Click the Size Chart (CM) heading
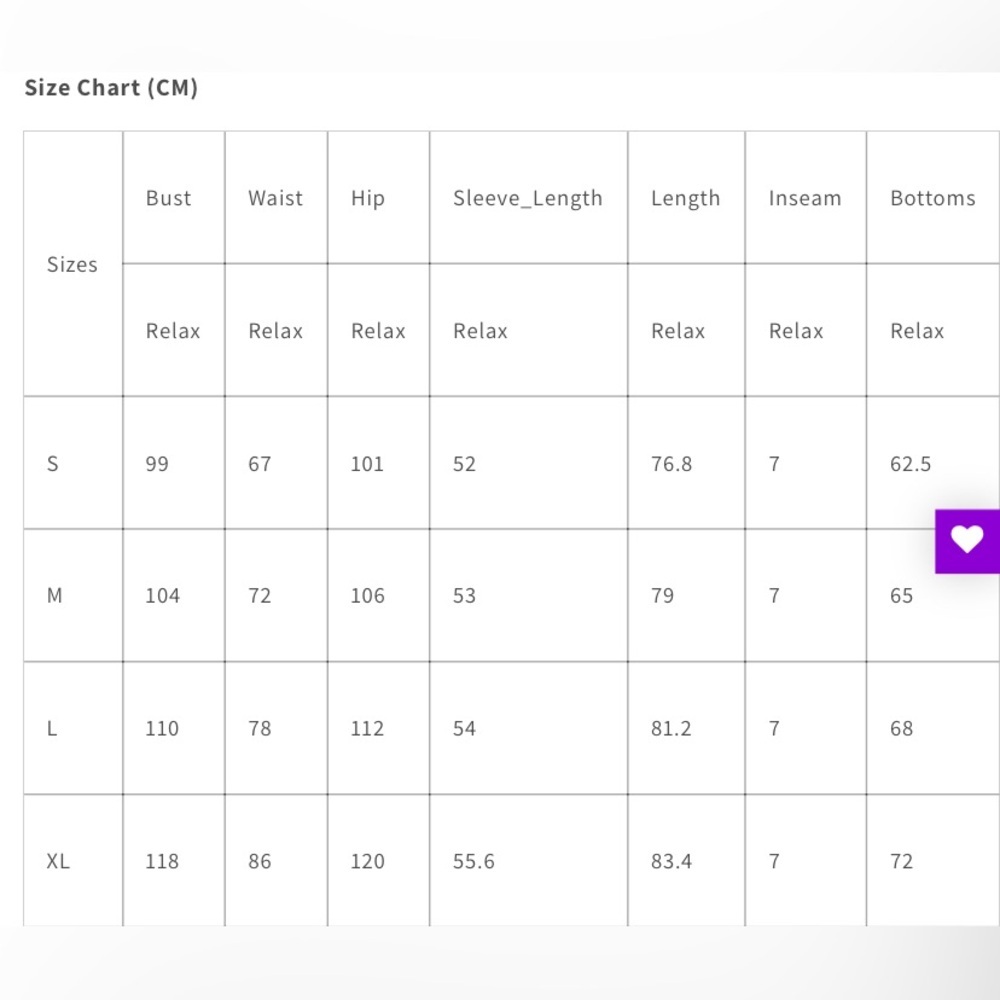The height and width of the screenshot is (1000, 1000). [x=111, y=88]
